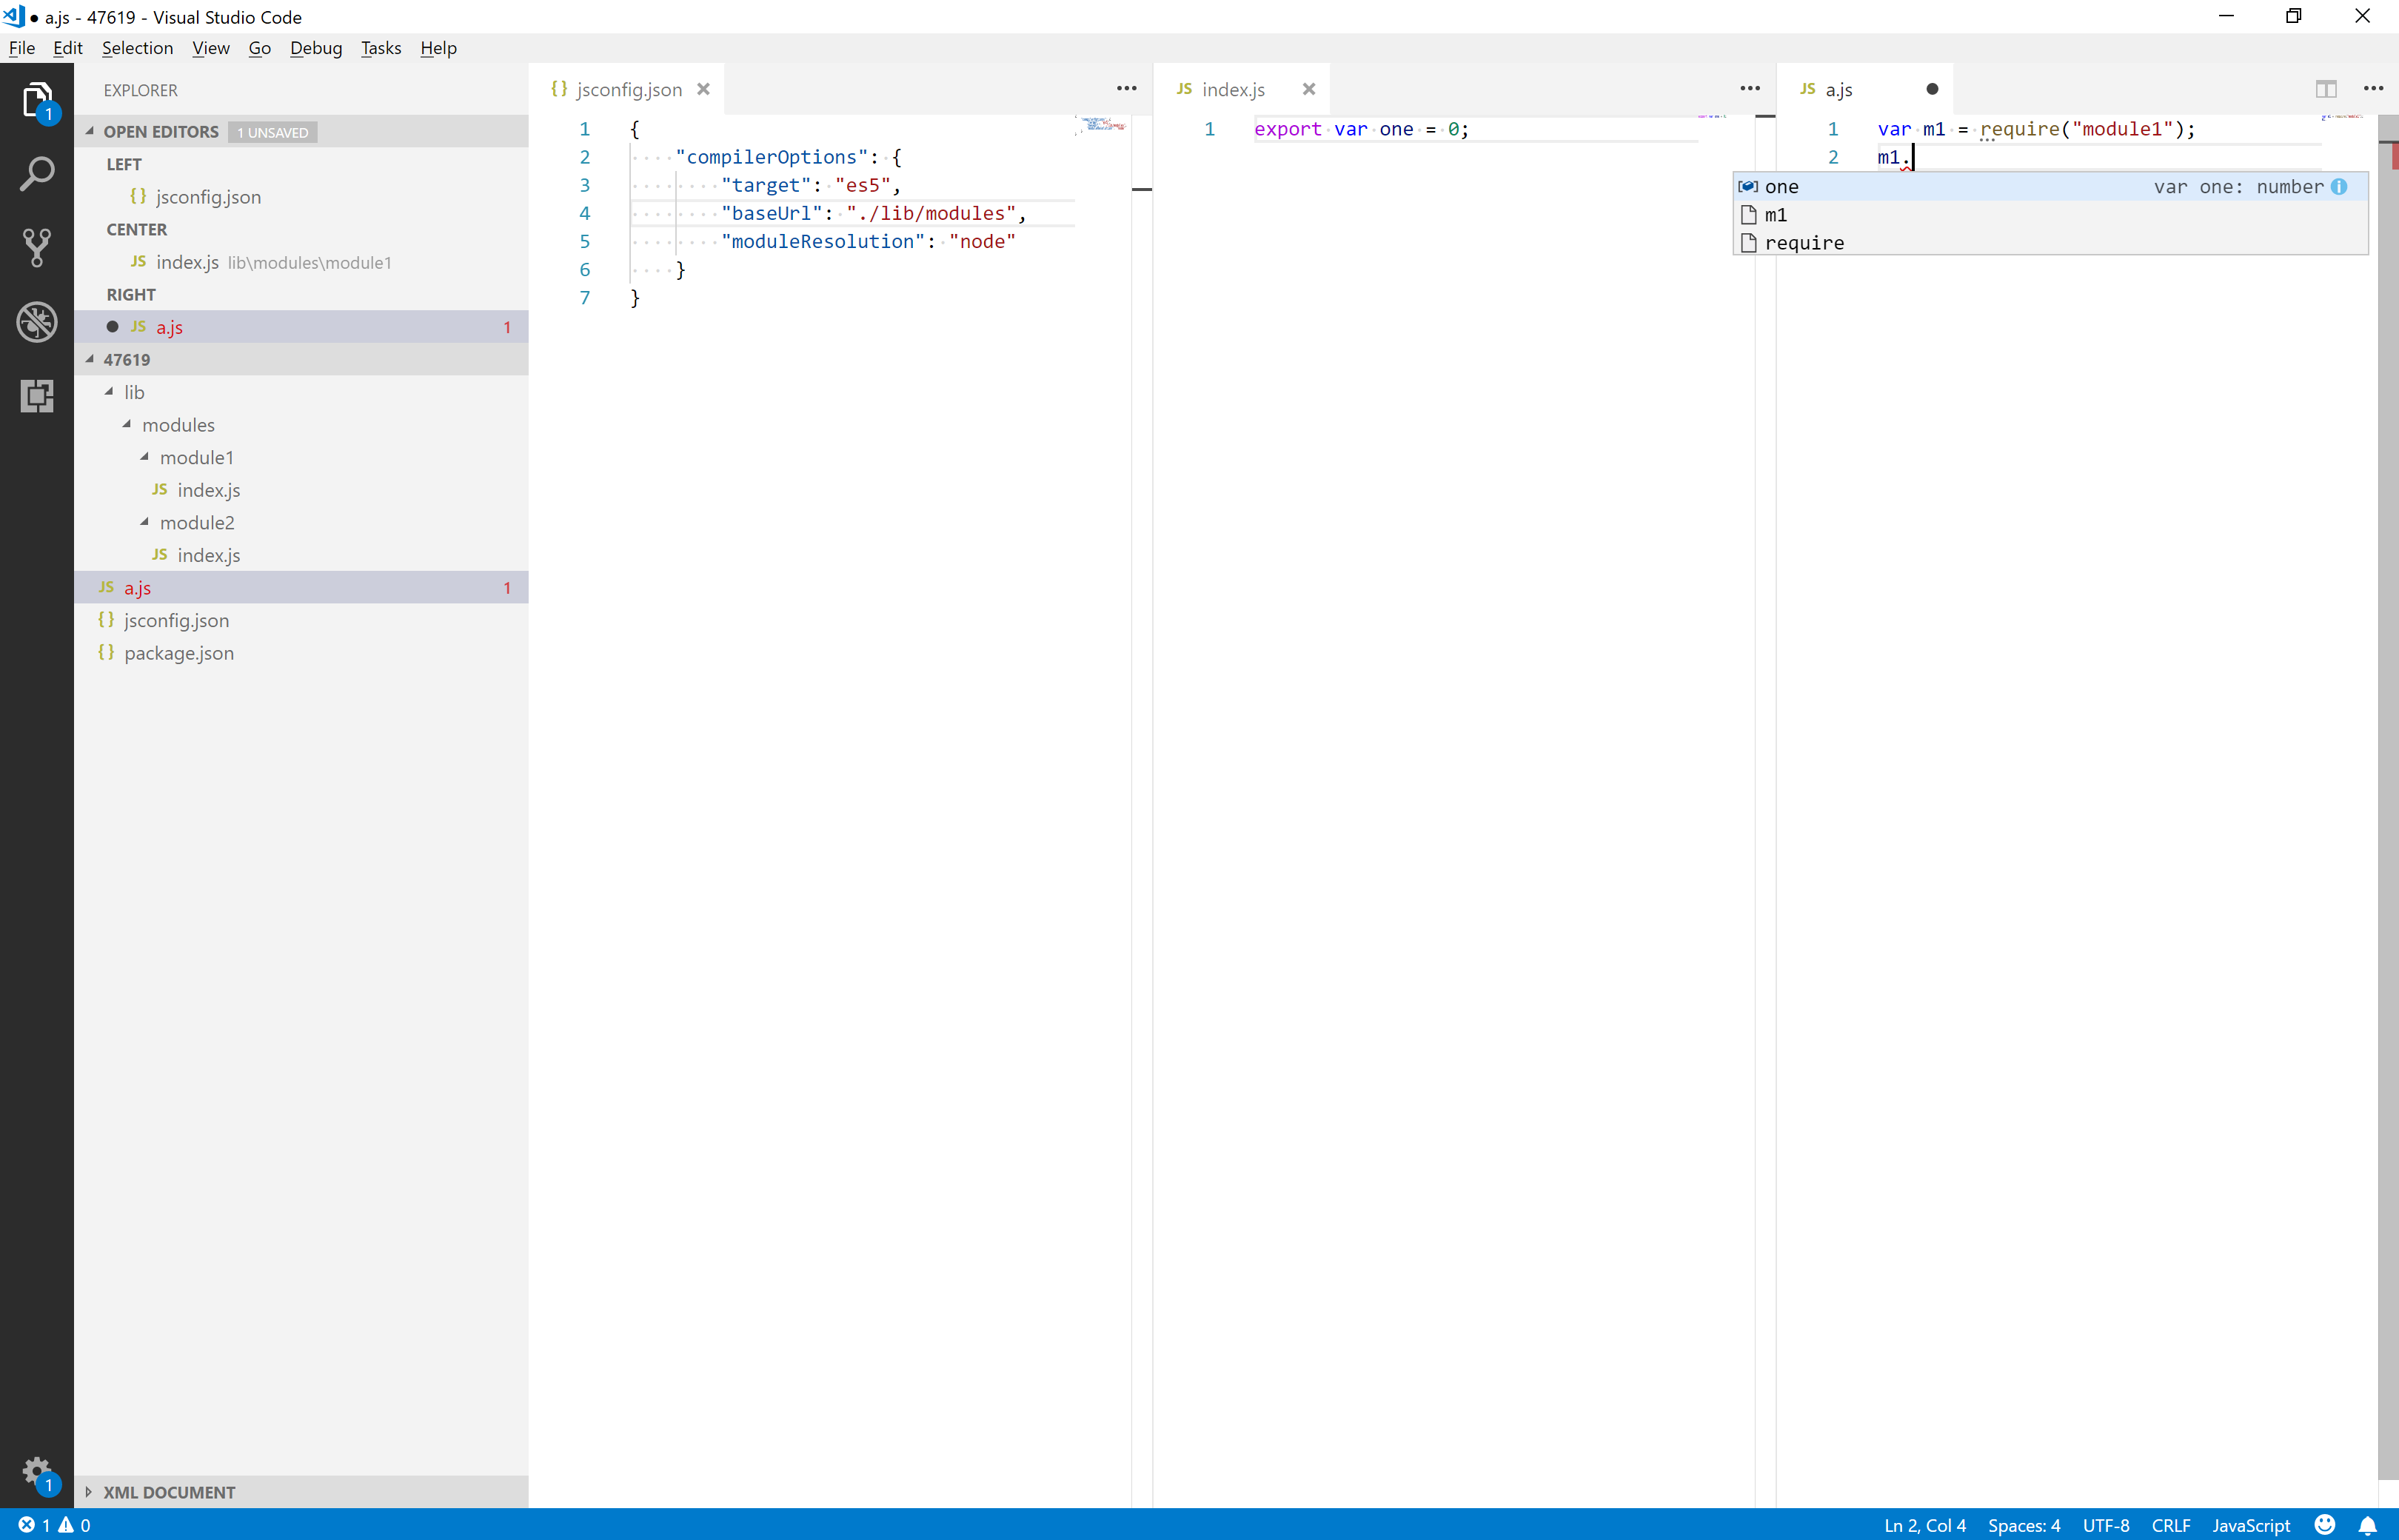
Task: Open the Debug menu
Action: pos(316,47)
